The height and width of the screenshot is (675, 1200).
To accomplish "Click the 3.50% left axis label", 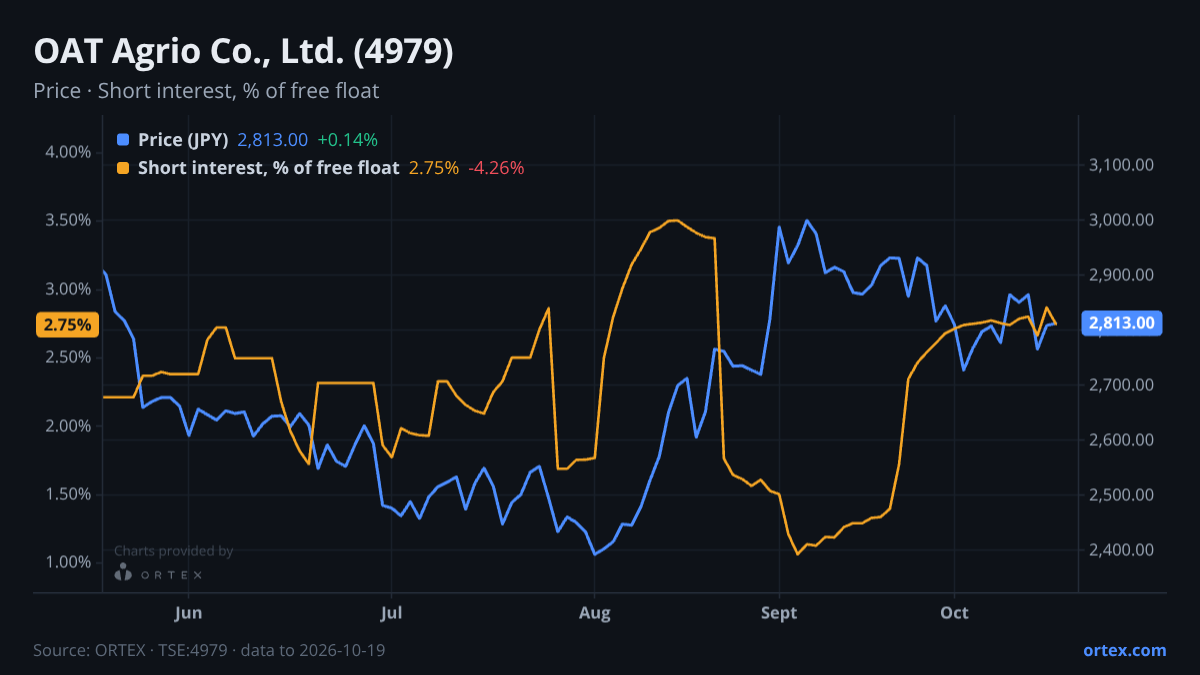I will pos(69,220).
